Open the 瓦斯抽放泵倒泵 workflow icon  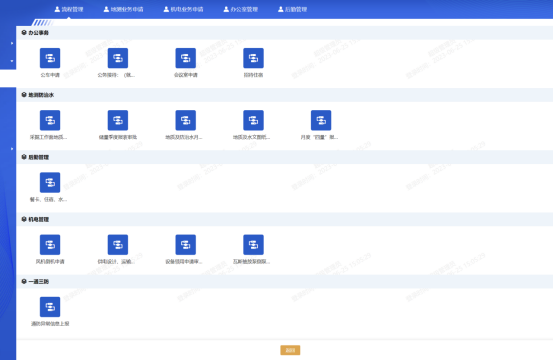(x=253, y=245)
